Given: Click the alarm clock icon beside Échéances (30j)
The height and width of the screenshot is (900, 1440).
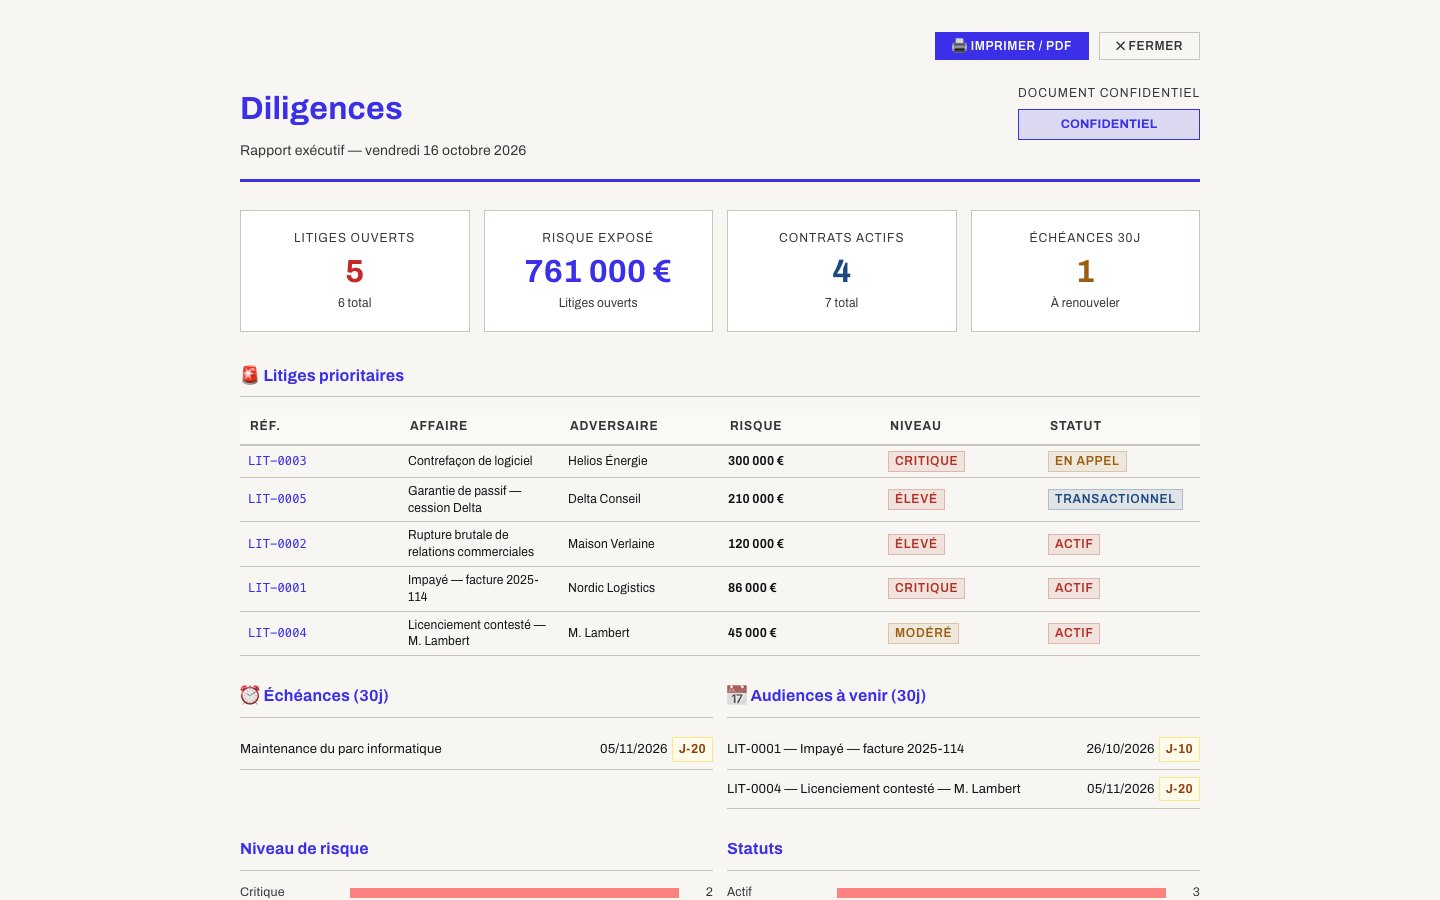Looking at the screenshot, I should 250,695.
